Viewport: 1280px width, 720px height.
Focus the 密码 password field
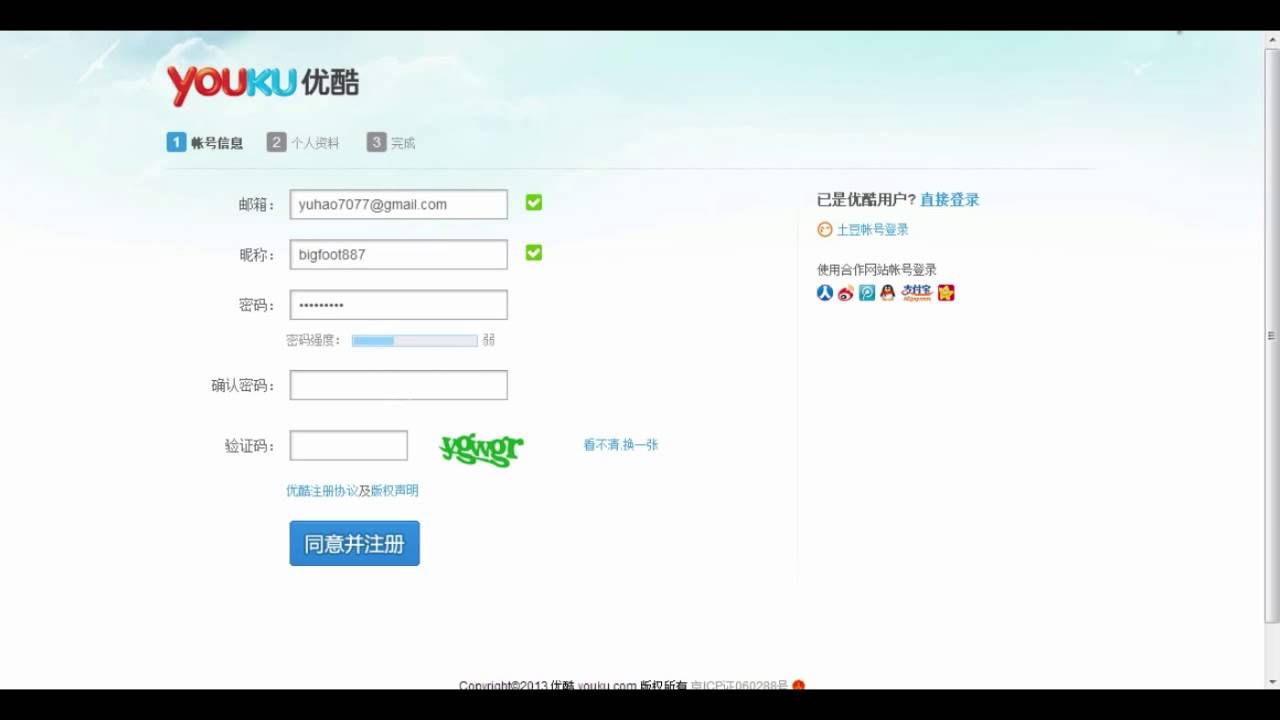[x=399, y=305]
